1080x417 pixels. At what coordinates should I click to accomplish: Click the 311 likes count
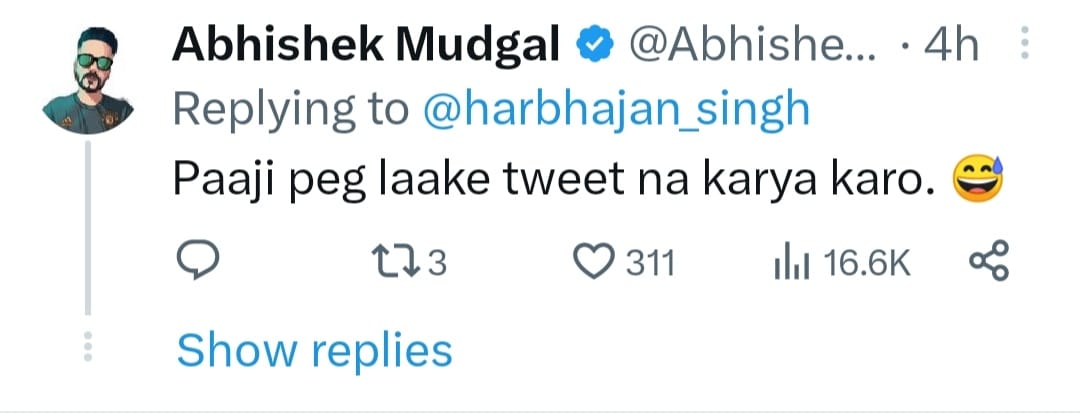click(650, 264)
